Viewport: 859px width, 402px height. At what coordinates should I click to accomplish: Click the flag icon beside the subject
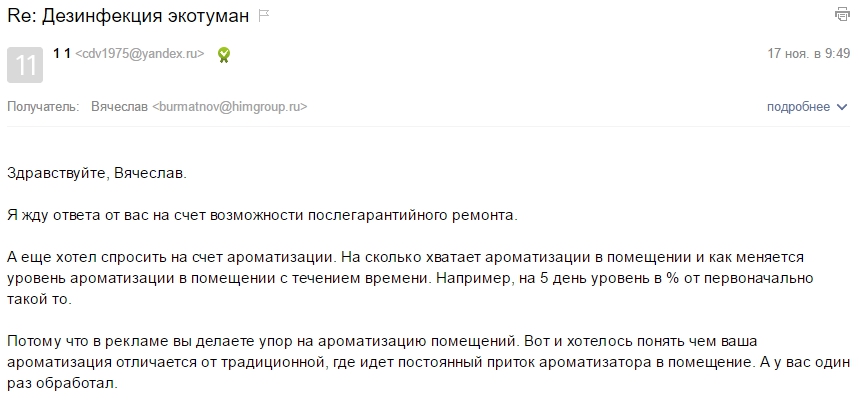264,16
